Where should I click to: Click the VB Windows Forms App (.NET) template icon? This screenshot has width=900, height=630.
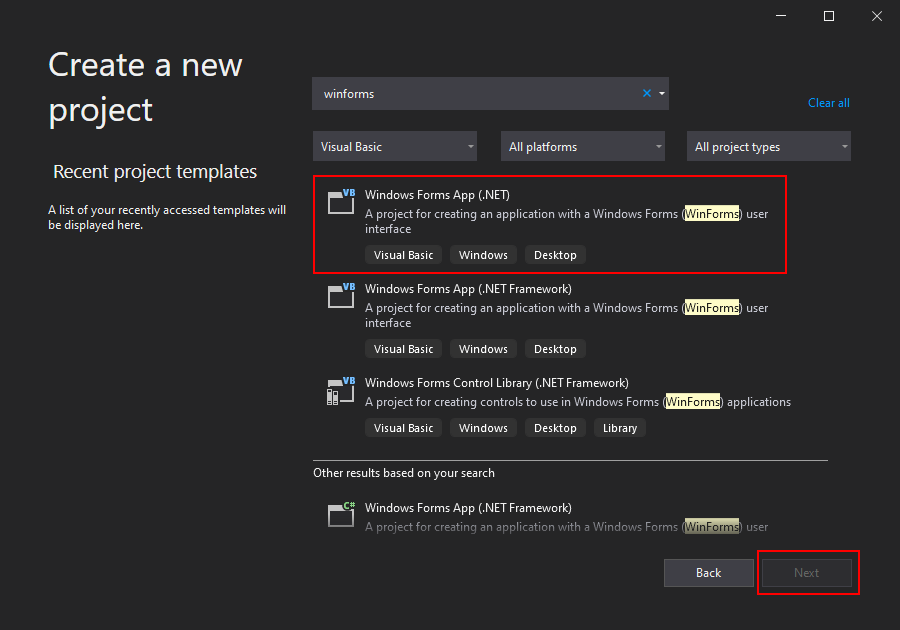(x=341, y=201)
